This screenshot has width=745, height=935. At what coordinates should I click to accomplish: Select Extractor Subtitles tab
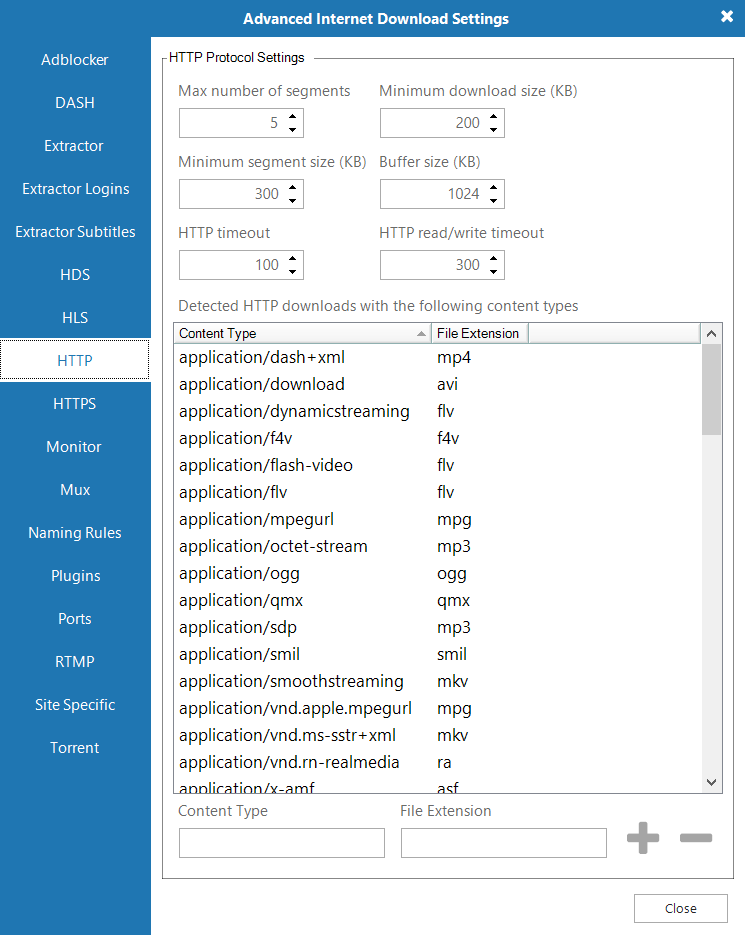(75, 231)
